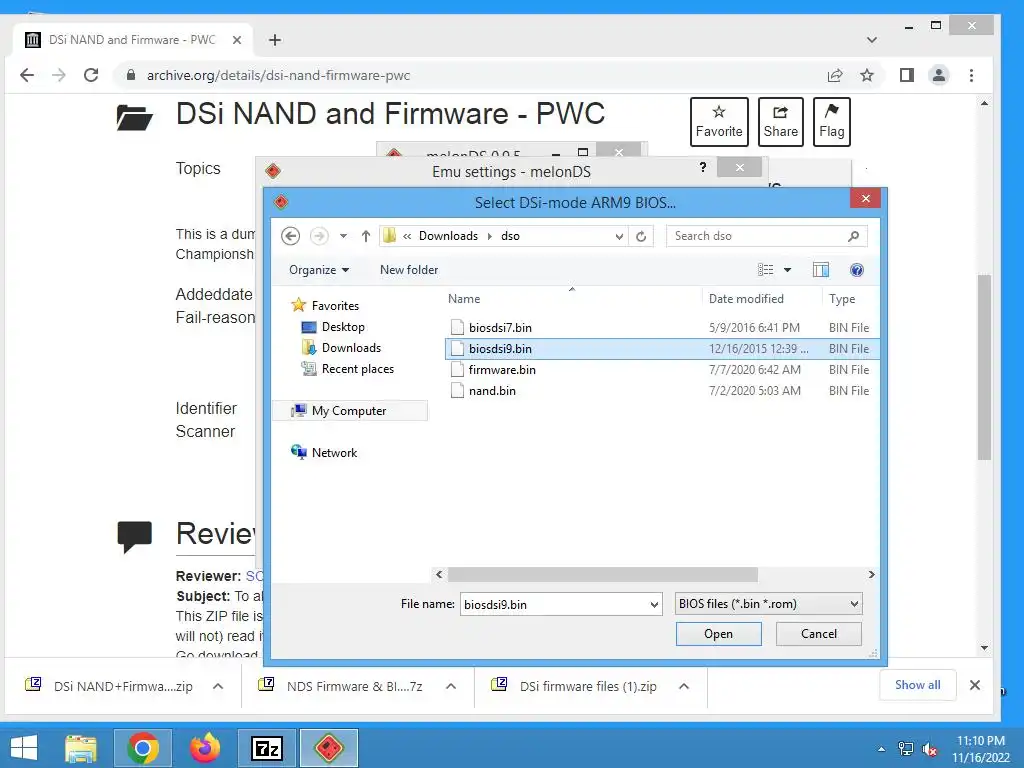Select Favorites in navigation pane

[326, 305]
